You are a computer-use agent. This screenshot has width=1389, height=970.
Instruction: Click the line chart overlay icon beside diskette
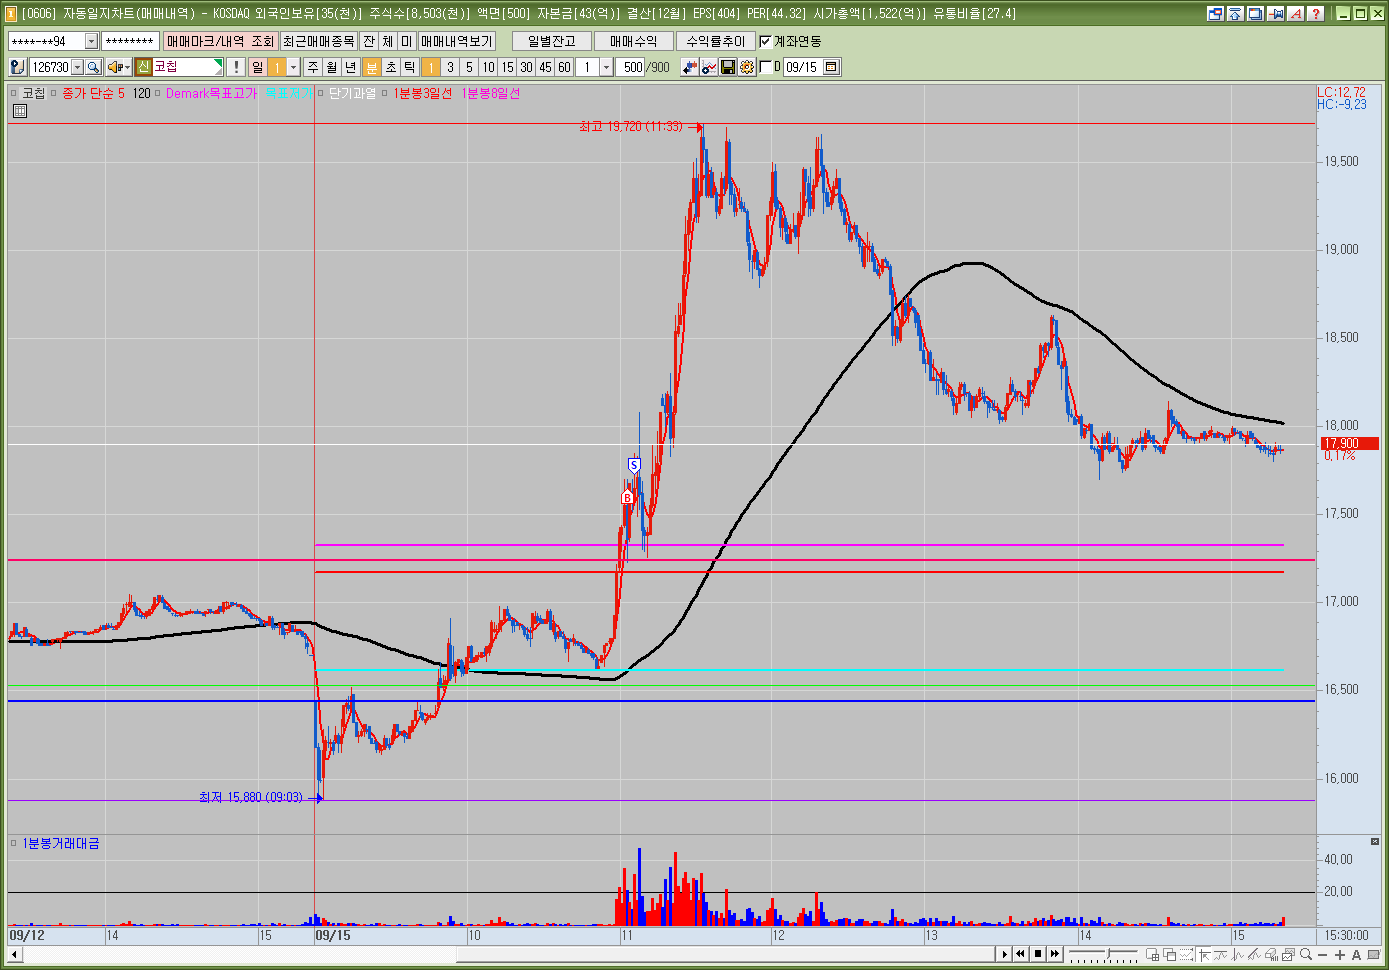click(709, 67)
